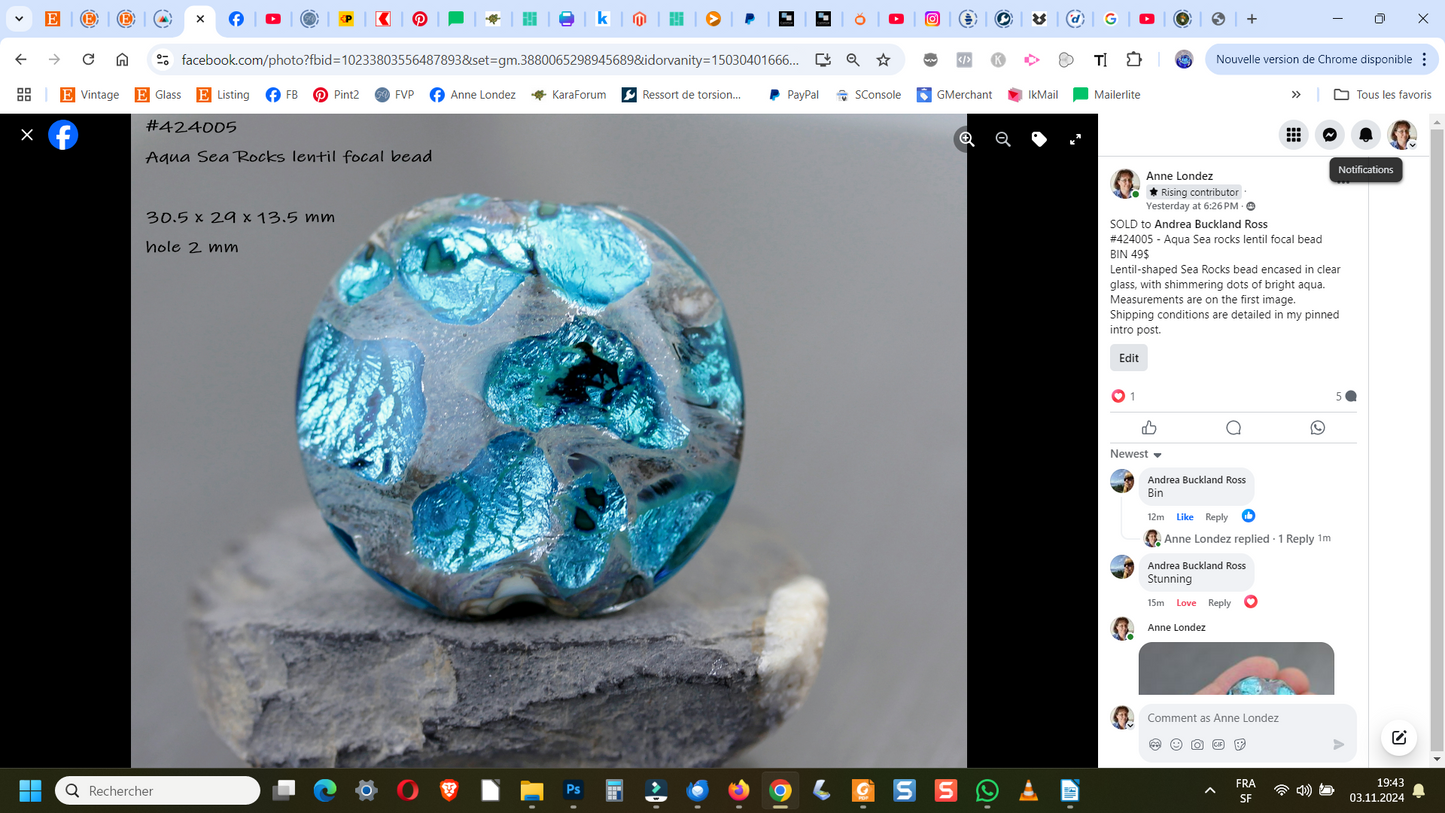This screenshot has height=813, width=1445.
Task: Like the post with thumbs-up
Action: click(1149, 428)
